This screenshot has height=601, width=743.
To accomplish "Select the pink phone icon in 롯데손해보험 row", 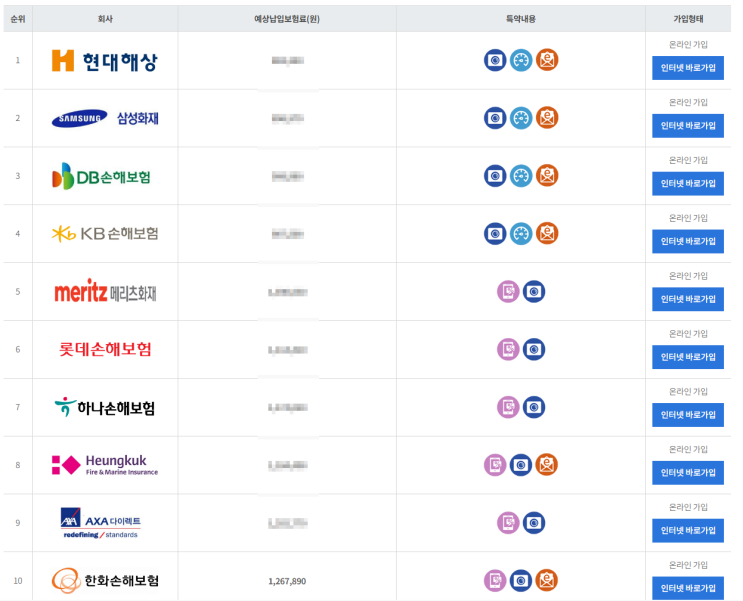I will tap(508, 349).
